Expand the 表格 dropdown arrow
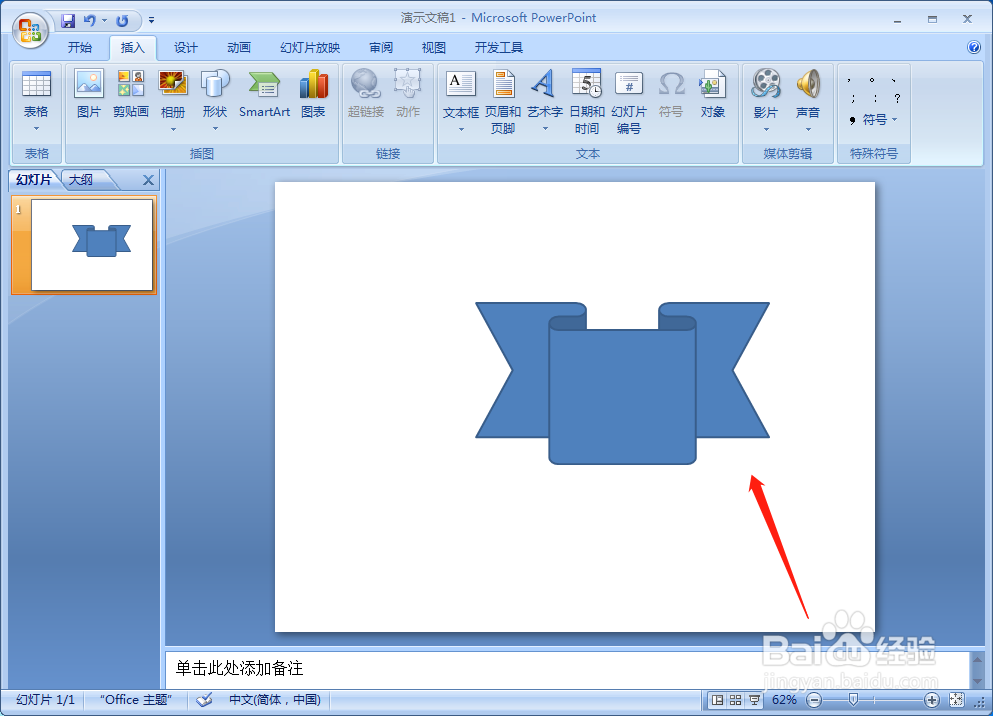This screenshot has height=716, width=993. point(36,129)
